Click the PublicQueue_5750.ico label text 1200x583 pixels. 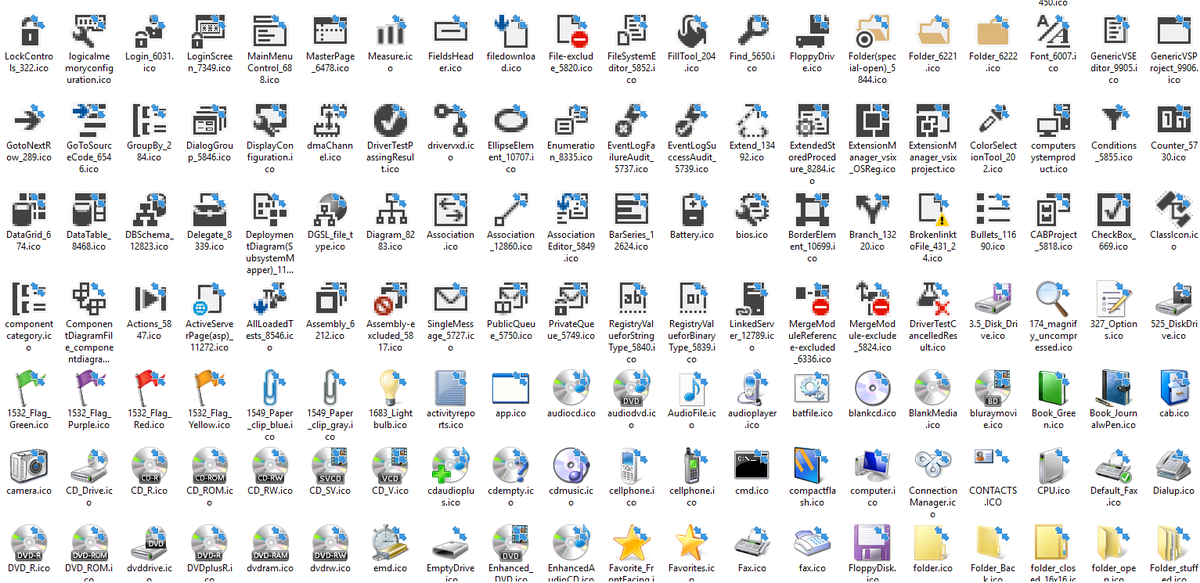tap(511, 329)
